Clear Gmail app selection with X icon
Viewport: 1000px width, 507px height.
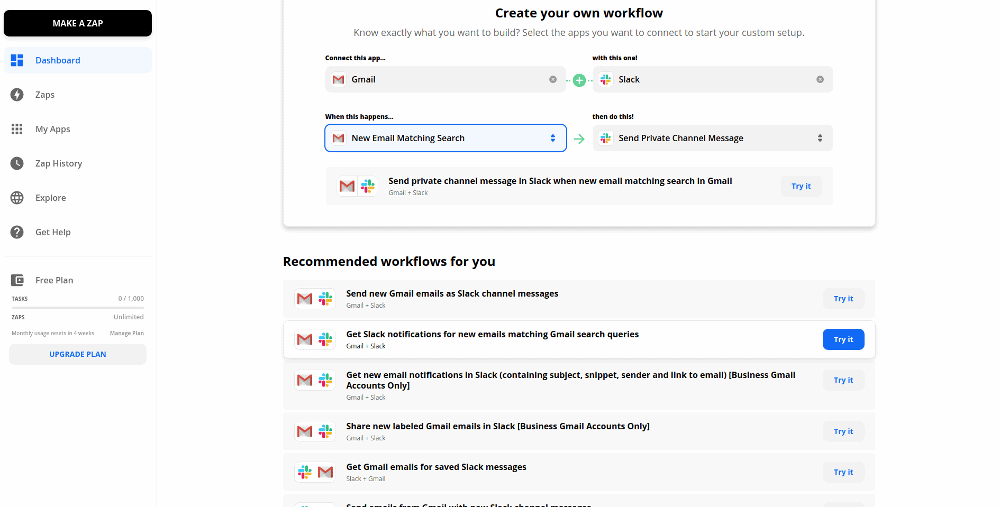[x=553, y=80]
